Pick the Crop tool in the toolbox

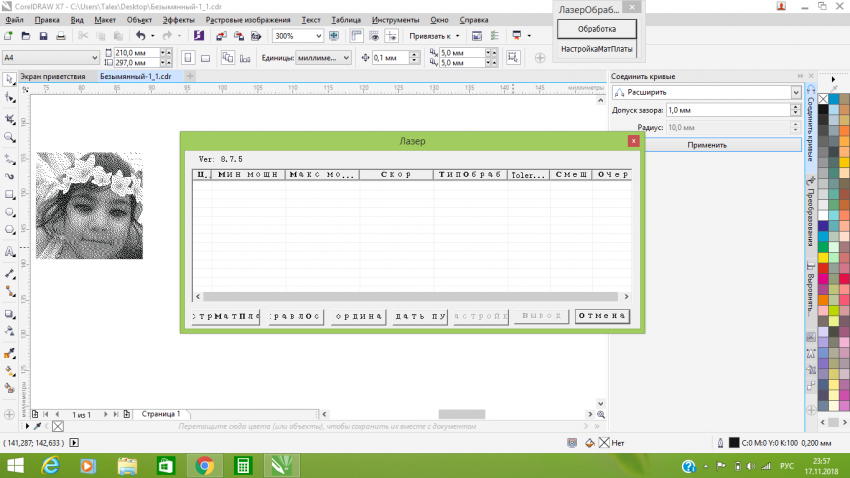click(x=9, y=118)
